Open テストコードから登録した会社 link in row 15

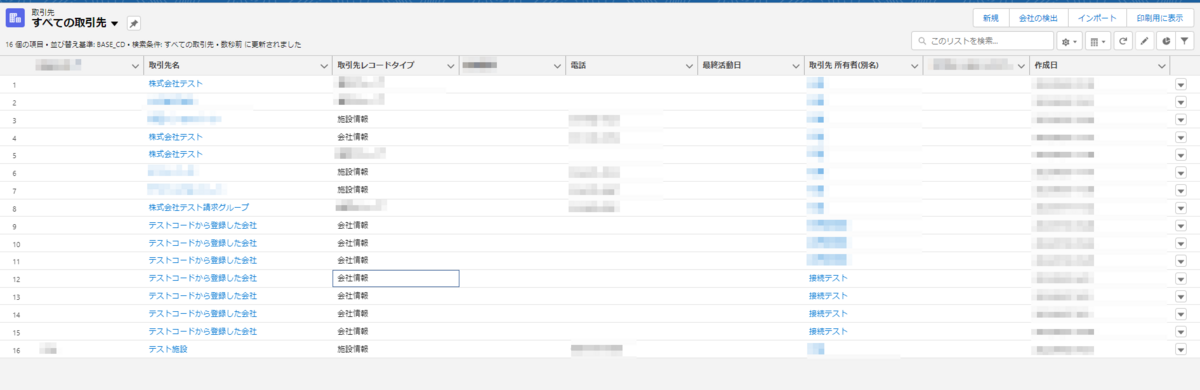point(203,332)
